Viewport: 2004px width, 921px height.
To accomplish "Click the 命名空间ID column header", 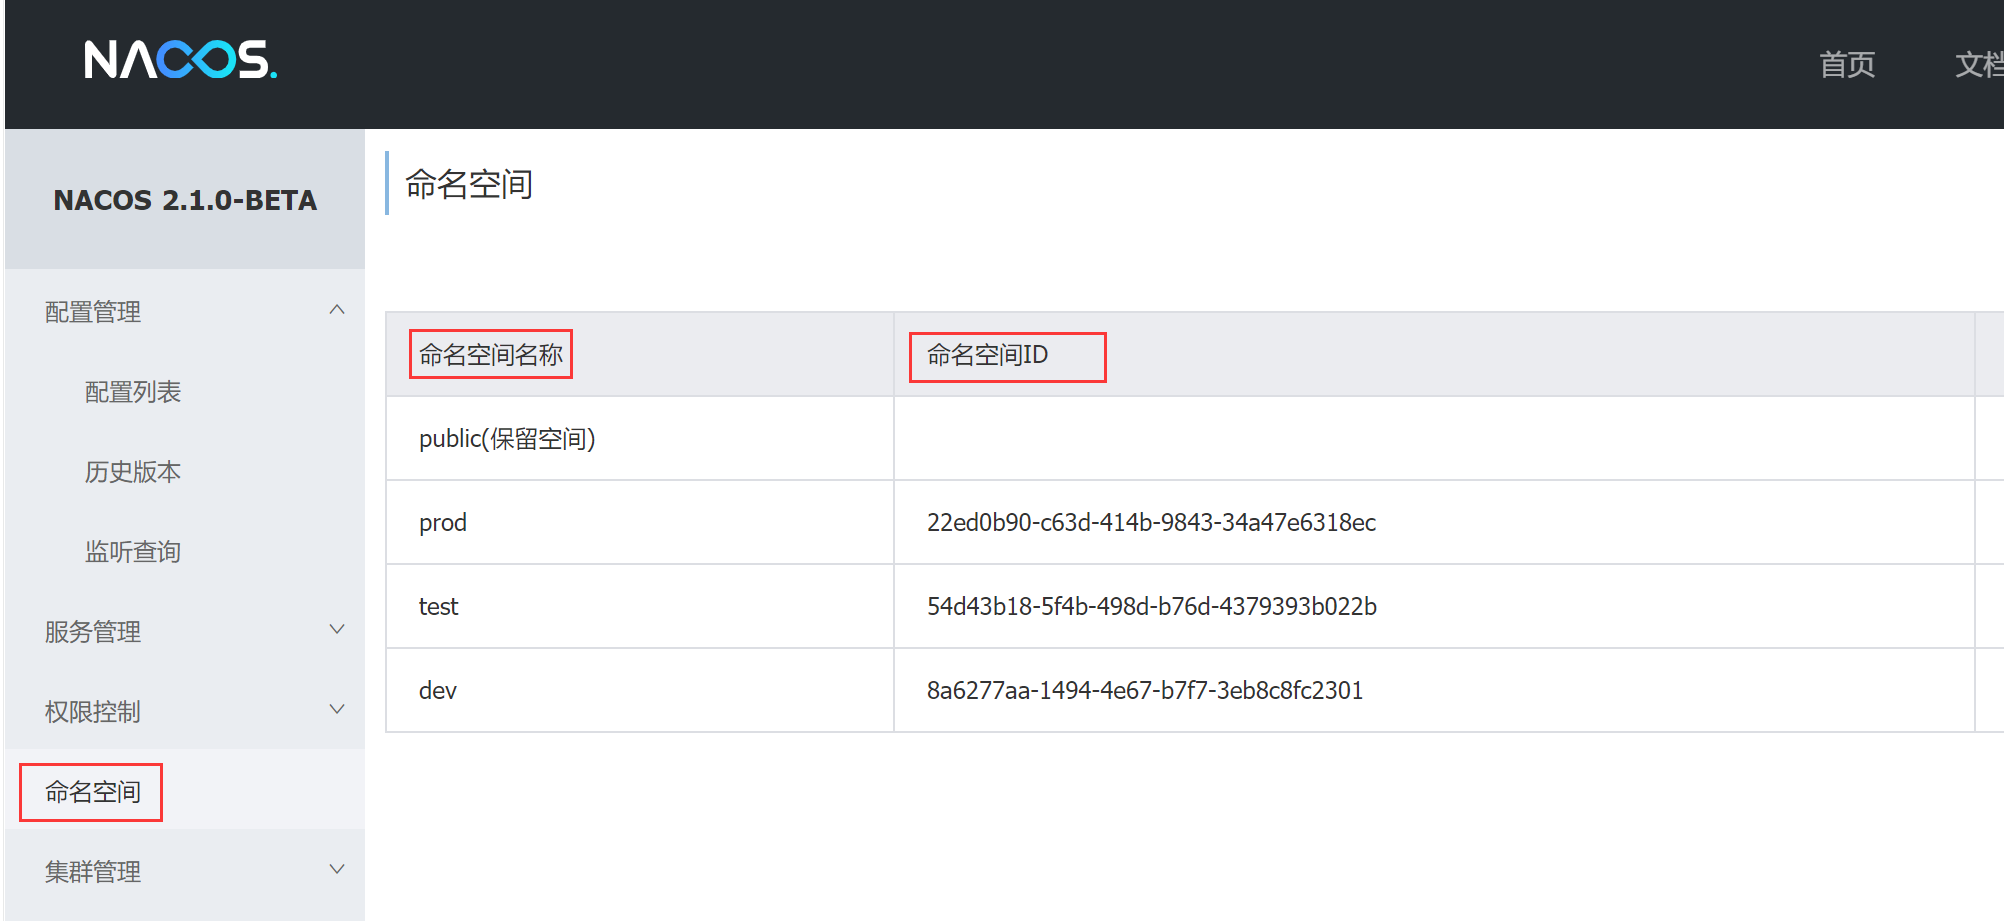I will coord(1006,356).
